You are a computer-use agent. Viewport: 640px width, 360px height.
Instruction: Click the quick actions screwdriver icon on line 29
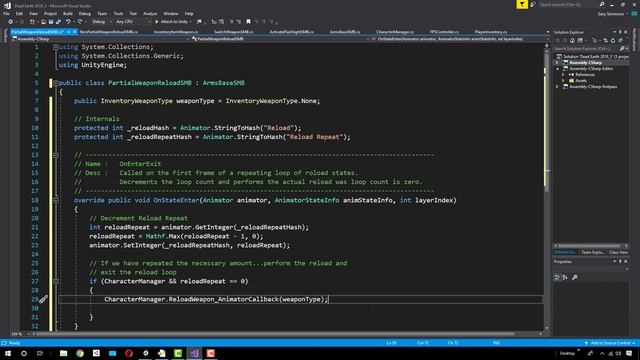tap(43, 299)
